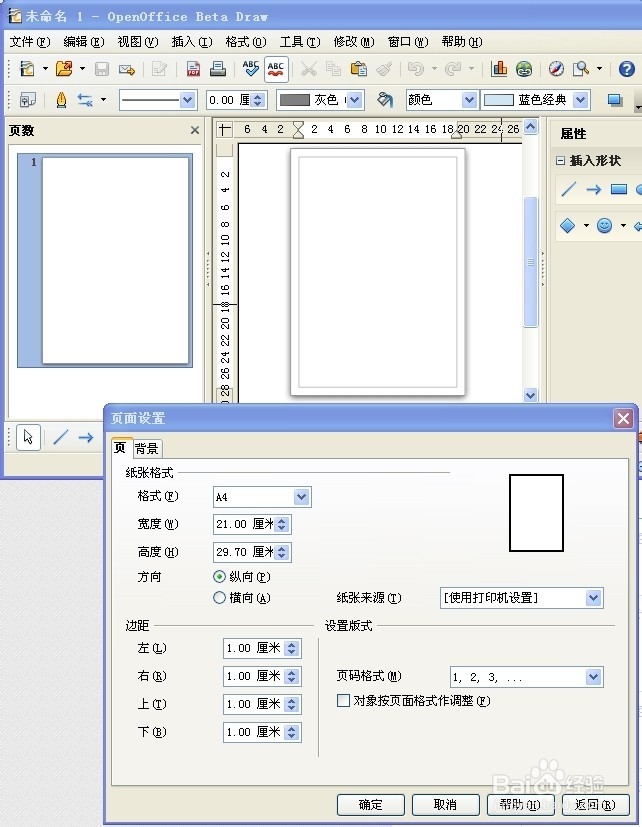Viewport: 642px width, 827px height.
Task: Click the Navigator compass icon
Action: tap(556, 69)
